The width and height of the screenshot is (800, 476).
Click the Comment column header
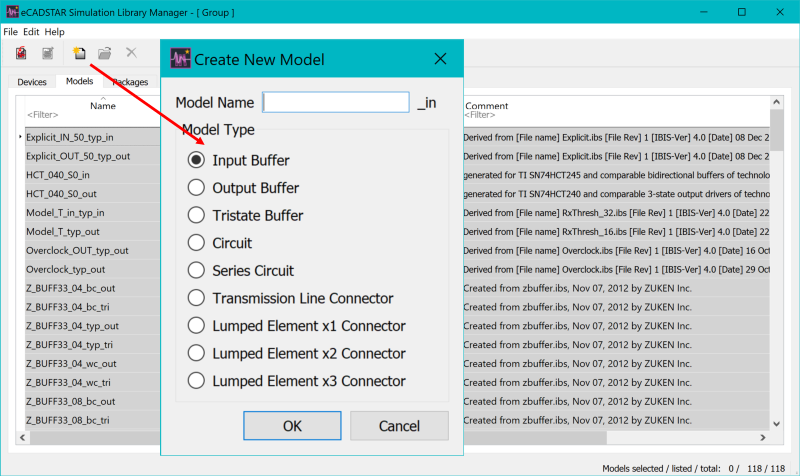click(x=486, y=106)
